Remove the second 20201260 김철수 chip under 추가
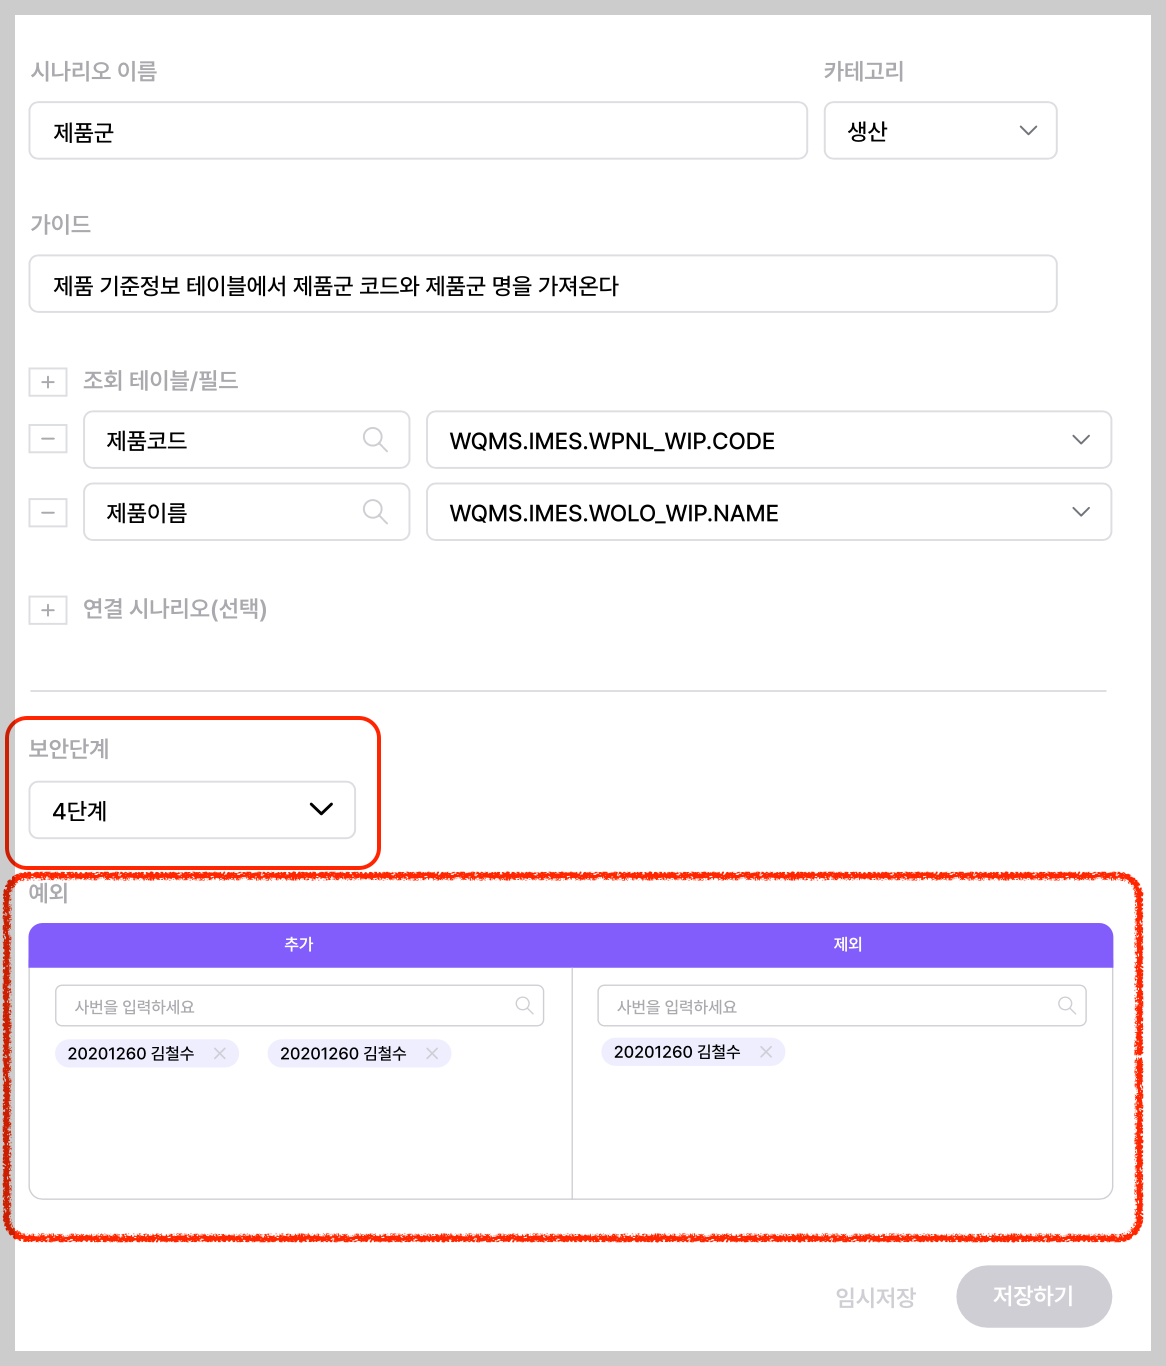 coord(432,1053)
